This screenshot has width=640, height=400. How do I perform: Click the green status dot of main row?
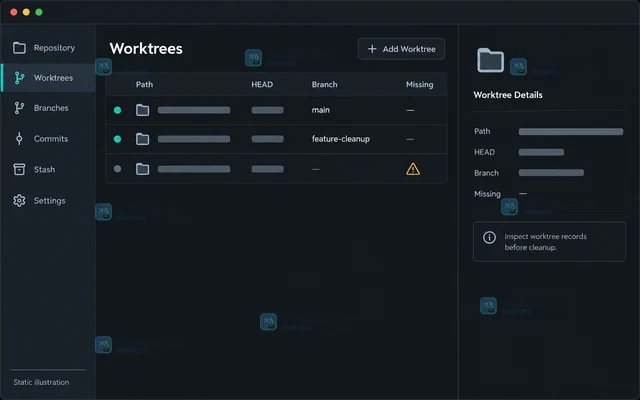[x=118, y=110]
